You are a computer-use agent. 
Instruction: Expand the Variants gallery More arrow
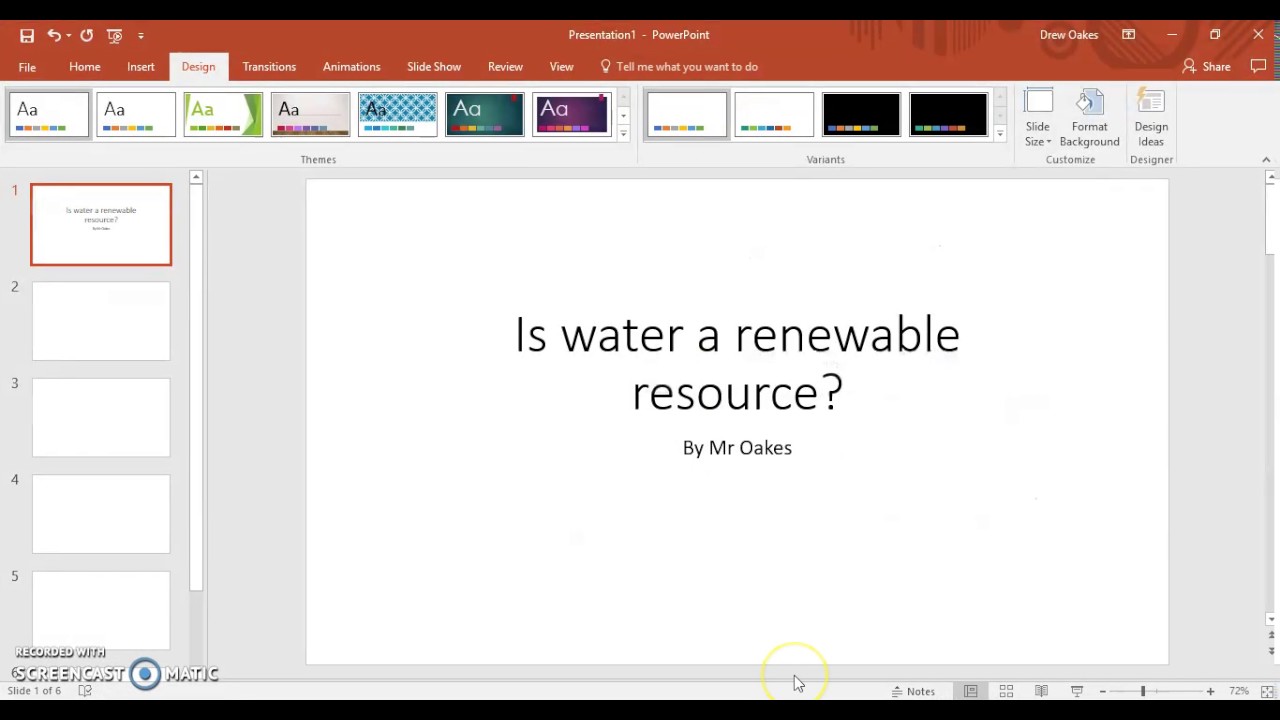(x=1000, y=133)
